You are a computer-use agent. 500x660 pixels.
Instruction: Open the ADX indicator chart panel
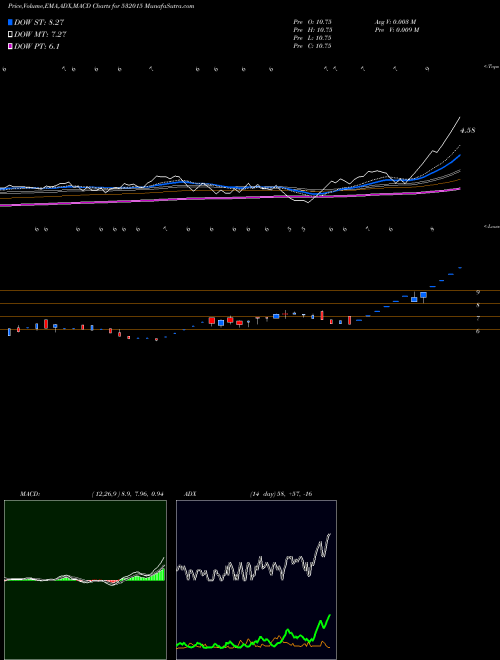click(256, 580)
